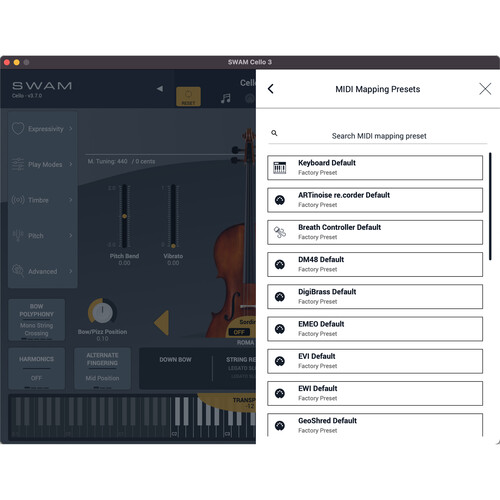Select the EWI Default preset
500x500 pixels.
pos(375,393)
